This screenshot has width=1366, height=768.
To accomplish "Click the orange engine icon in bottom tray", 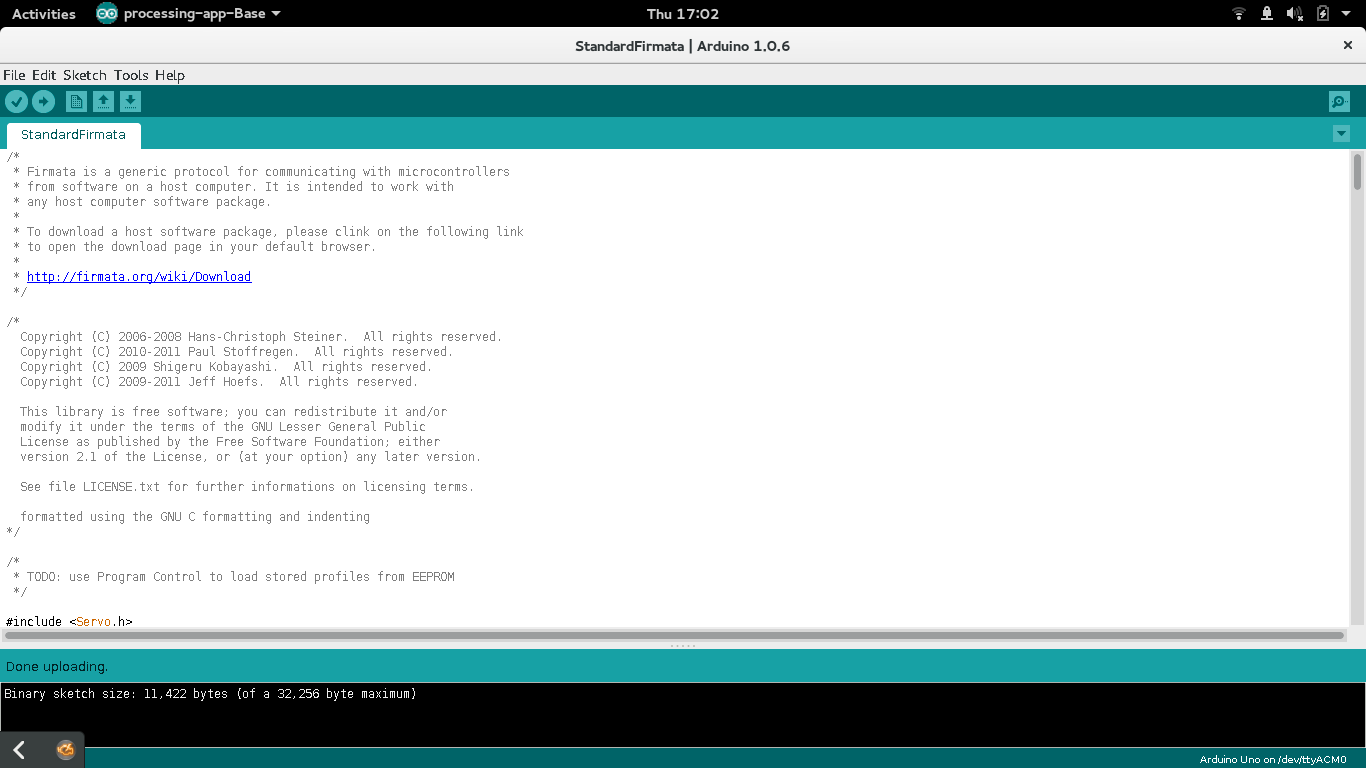I will point(66,750).
